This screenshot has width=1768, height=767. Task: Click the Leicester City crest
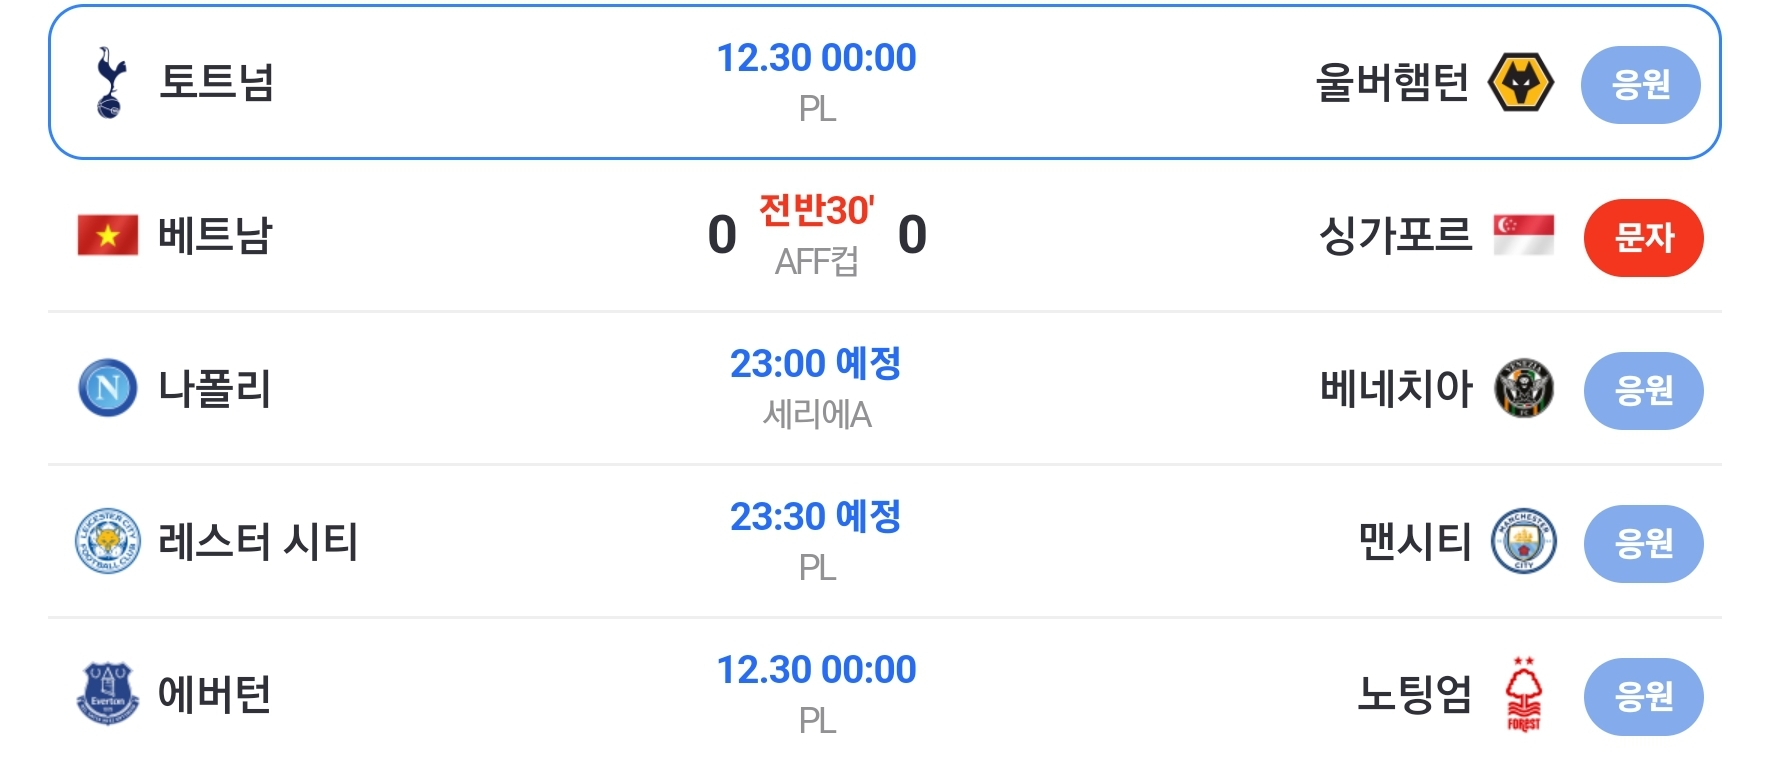pyautogui.click(x=108, y=541)
